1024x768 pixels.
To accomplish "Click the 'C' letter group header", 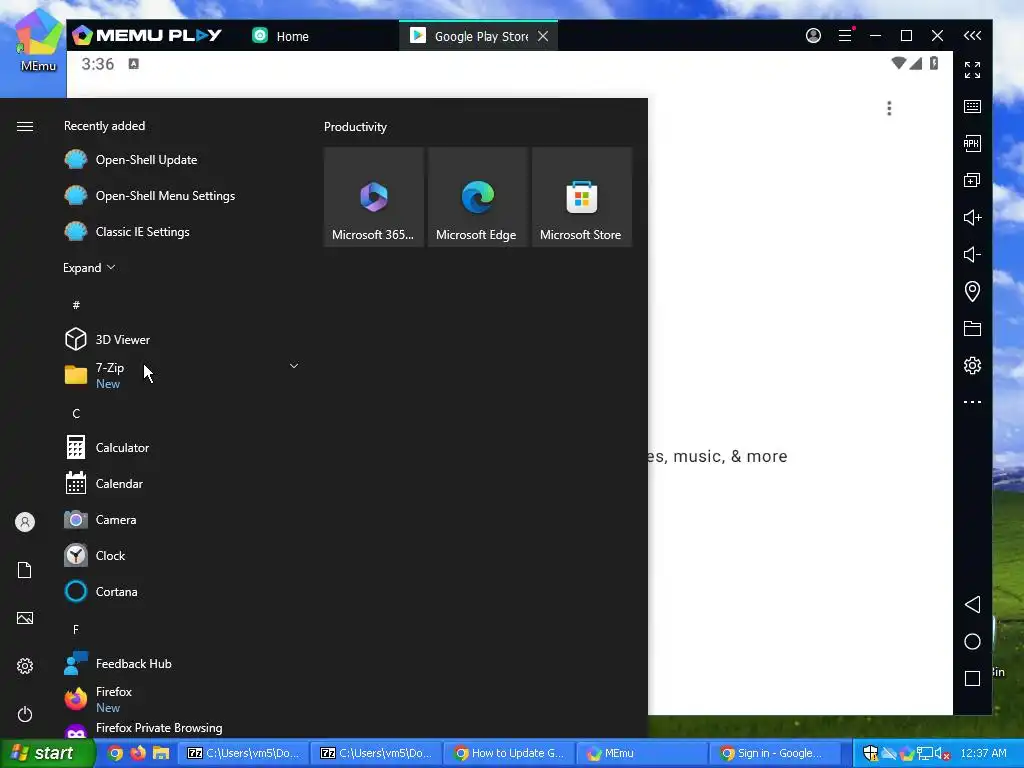I will (76, 413).
